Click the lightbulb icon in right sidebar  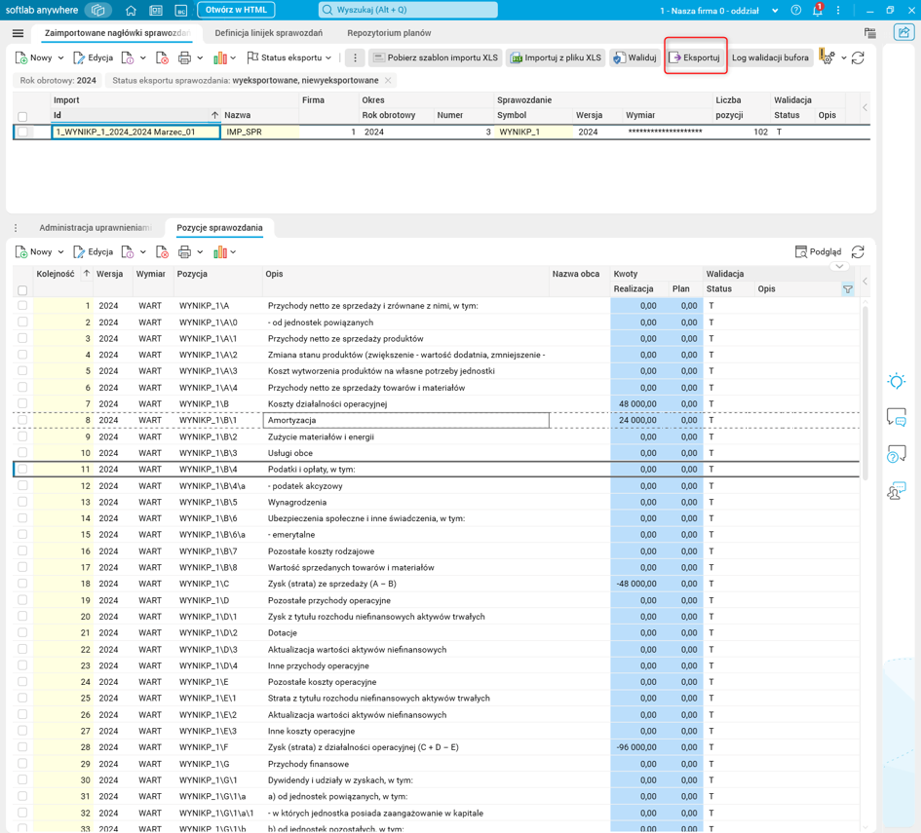pyautogui.click(x=896, y=381)
